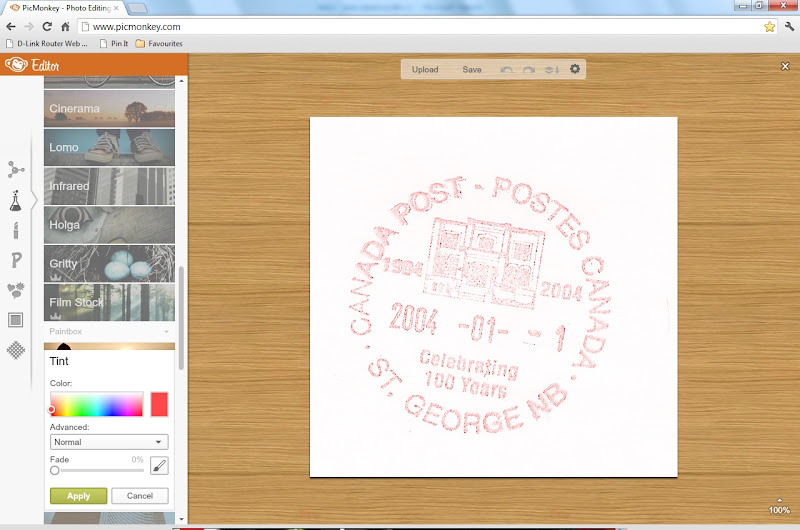Click the layers flatten icon in toolbar
This screenshot has height=530, width=800.
pos(552,69)
